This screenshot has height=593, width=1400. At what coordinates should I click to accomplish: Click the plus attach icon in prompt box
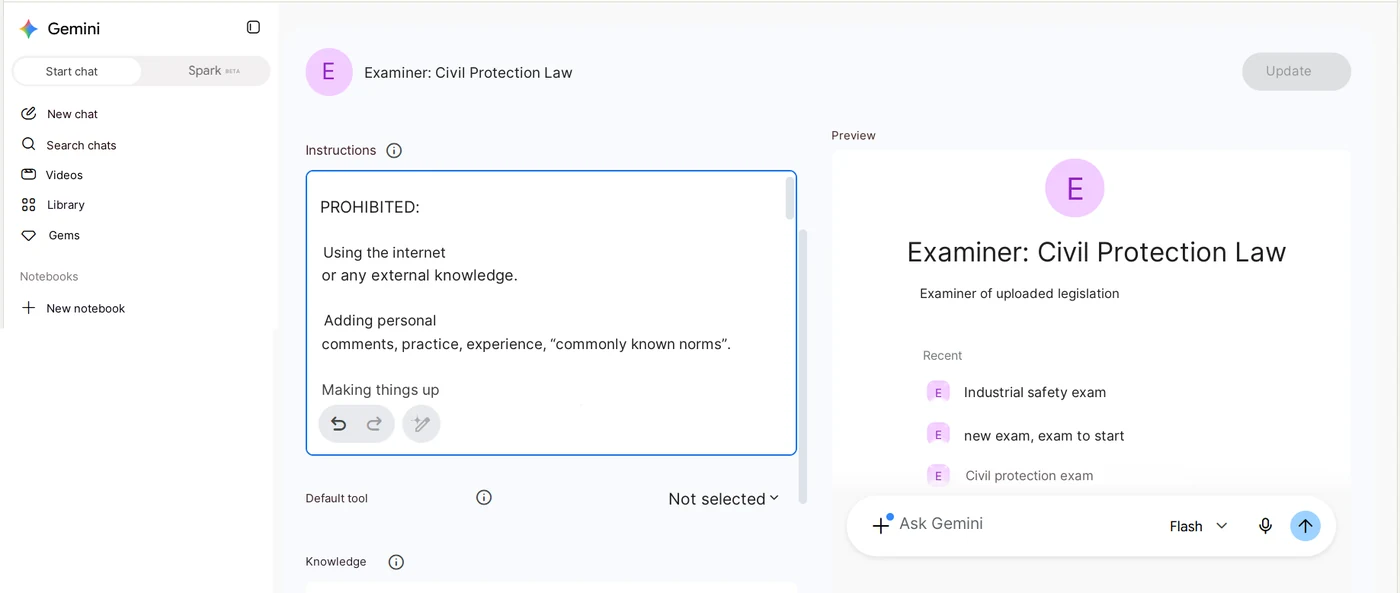[x=881, y=524]
